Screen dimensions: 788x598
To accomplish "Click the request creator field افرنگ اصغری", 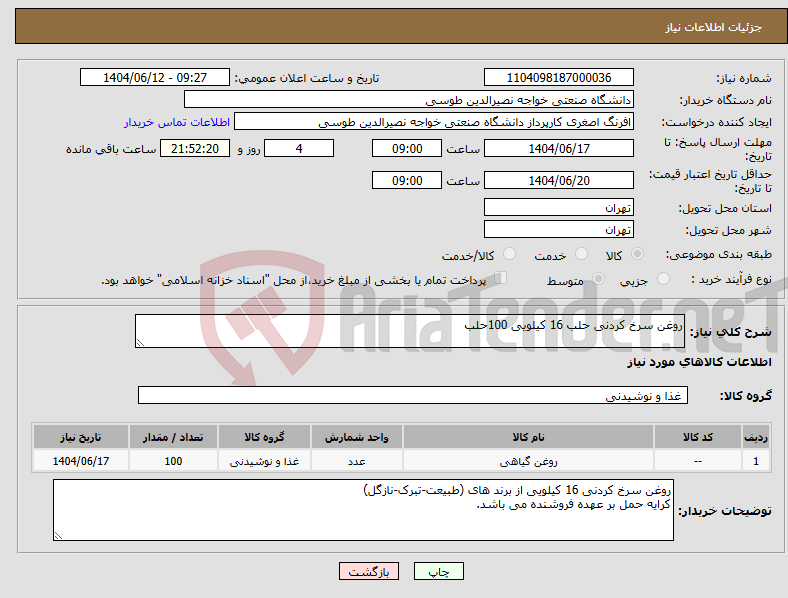I will point(434,122).
